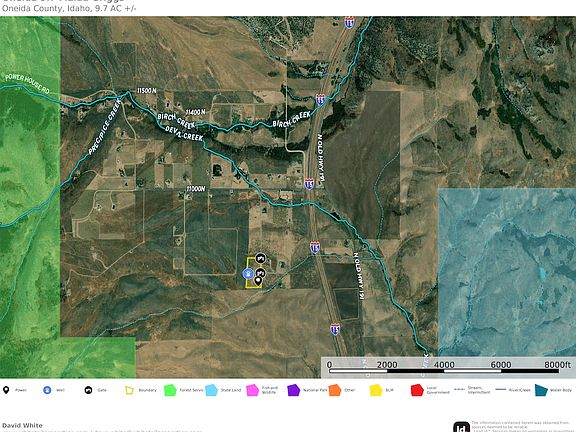Click the '11500 N' road label
576x432 pixels.
pyautogui.click(x=147, y=90)
